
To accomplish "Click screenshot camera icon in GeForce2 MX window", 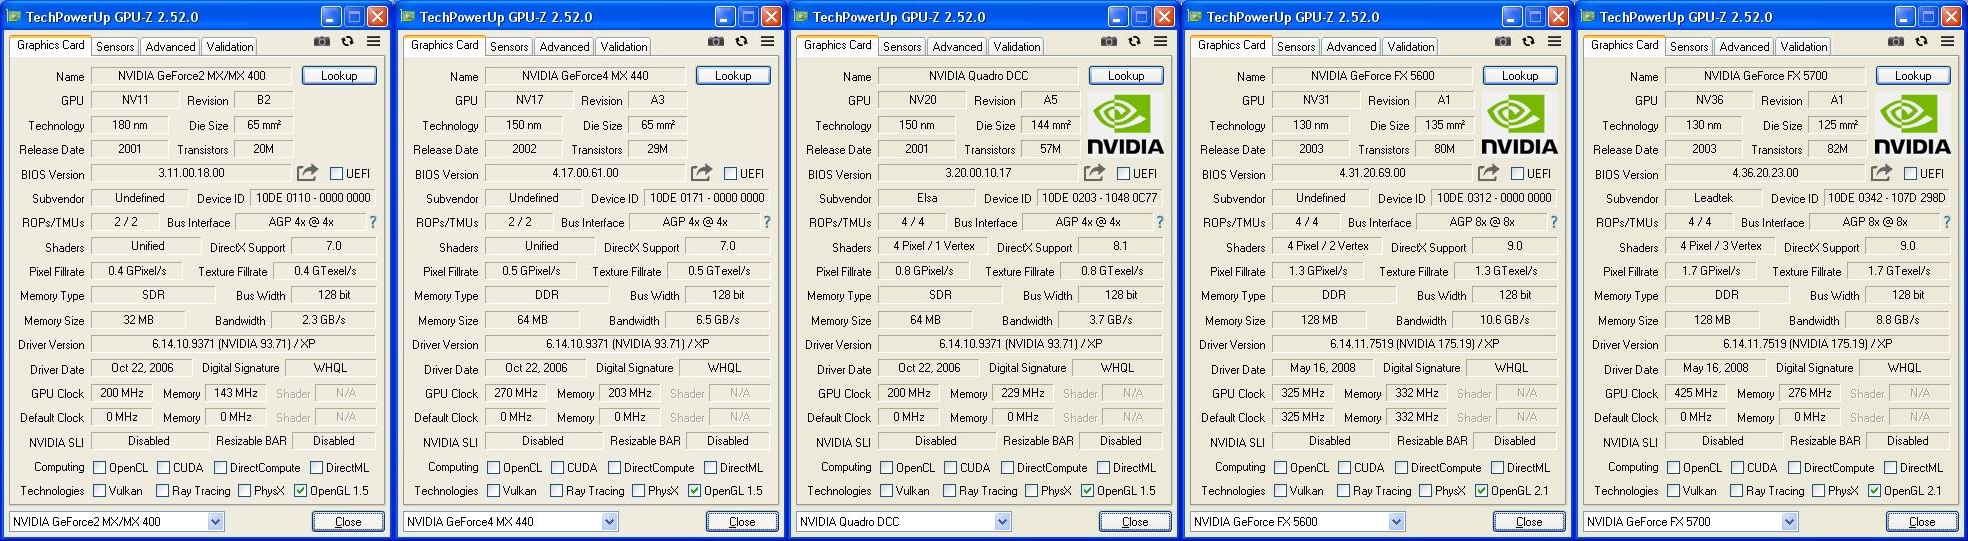I will click(321, 42).
